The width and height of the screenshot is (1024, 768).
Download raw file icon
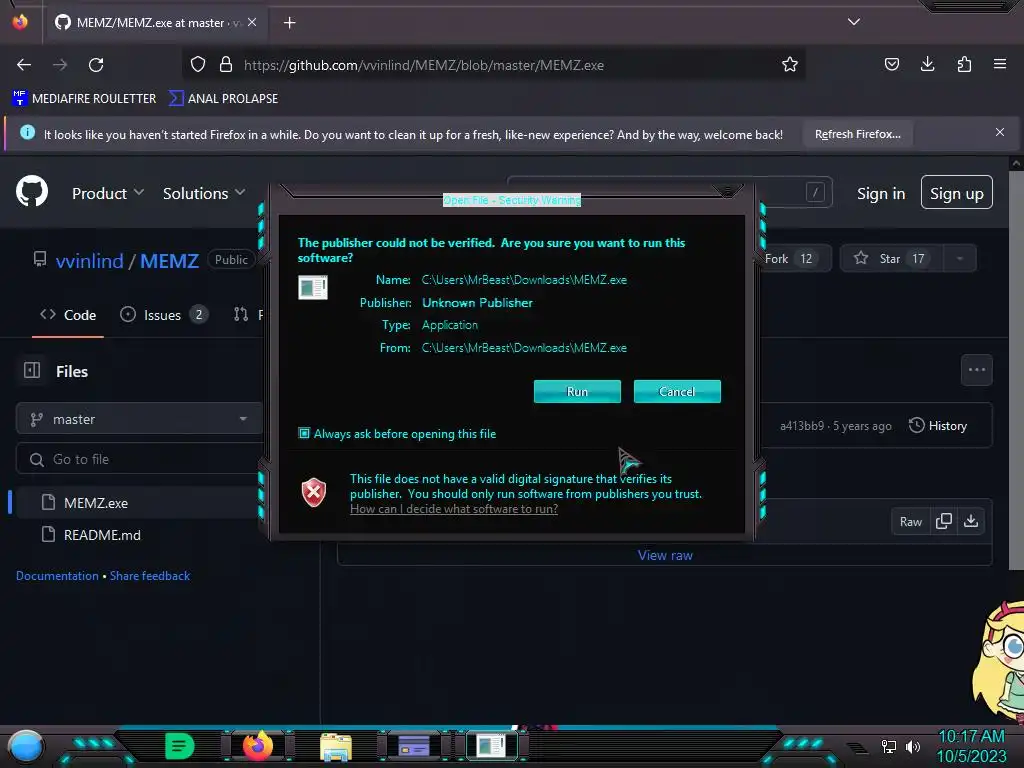click(x=971, y=521)
